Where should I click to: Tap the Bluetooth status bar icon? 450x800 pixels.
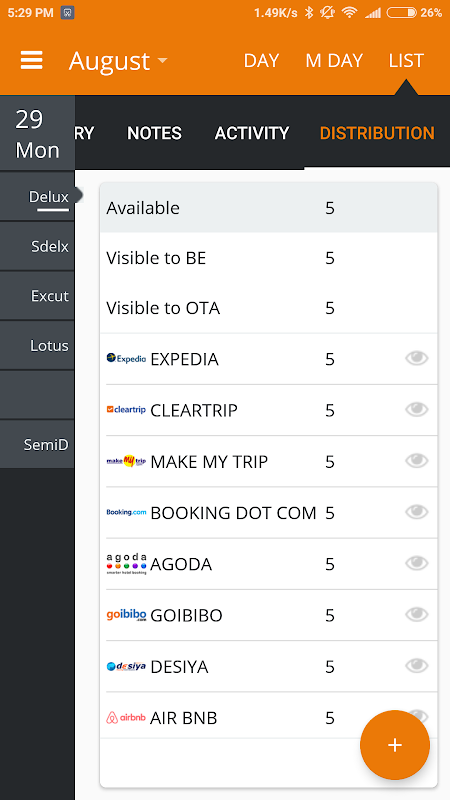tap(309, 13)
